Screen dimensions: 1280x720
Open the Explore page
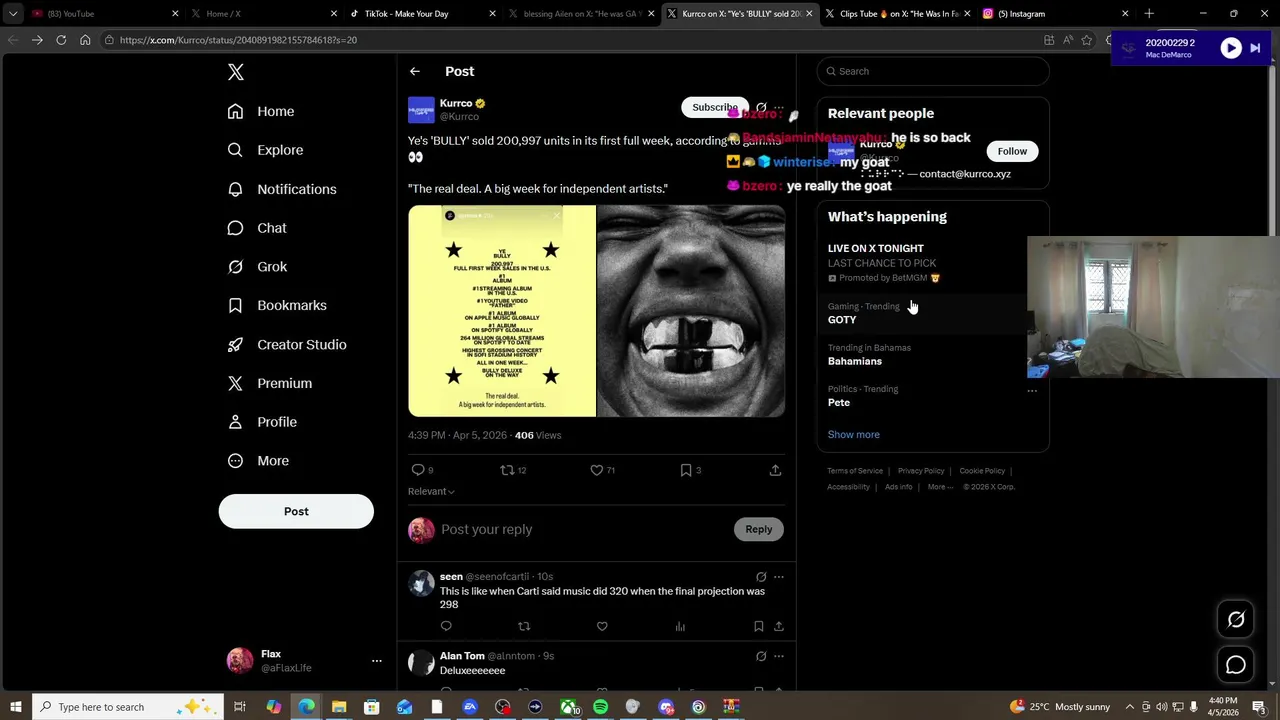pyautogui.click(x=265, y=150)
